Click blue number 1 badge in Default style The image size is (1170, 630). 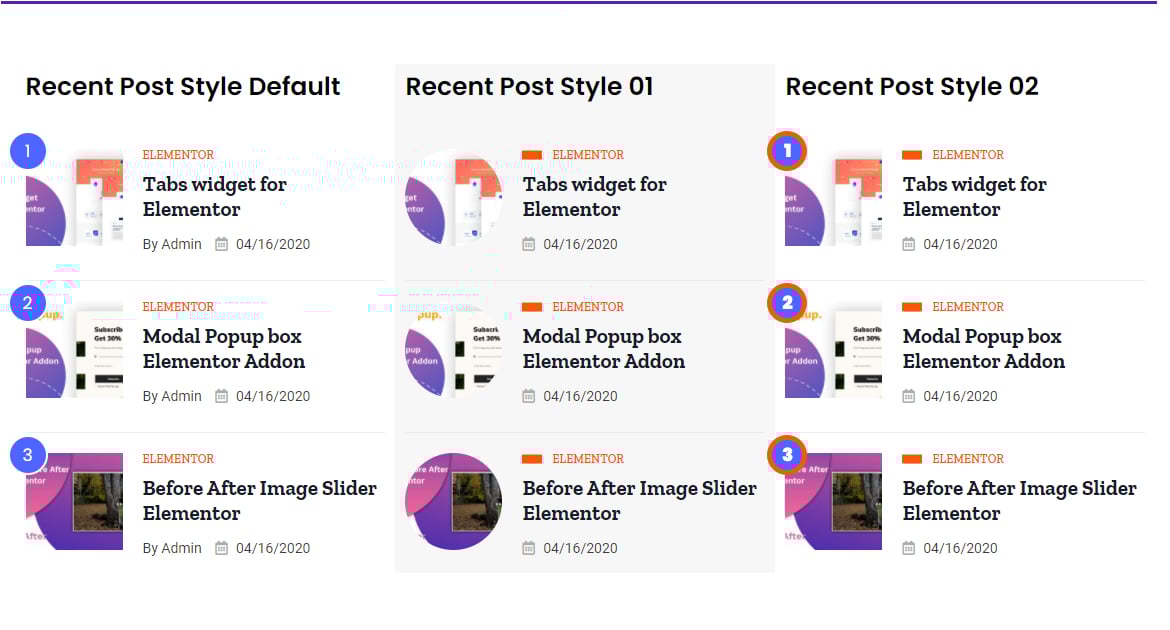click(x=28, y=152)
